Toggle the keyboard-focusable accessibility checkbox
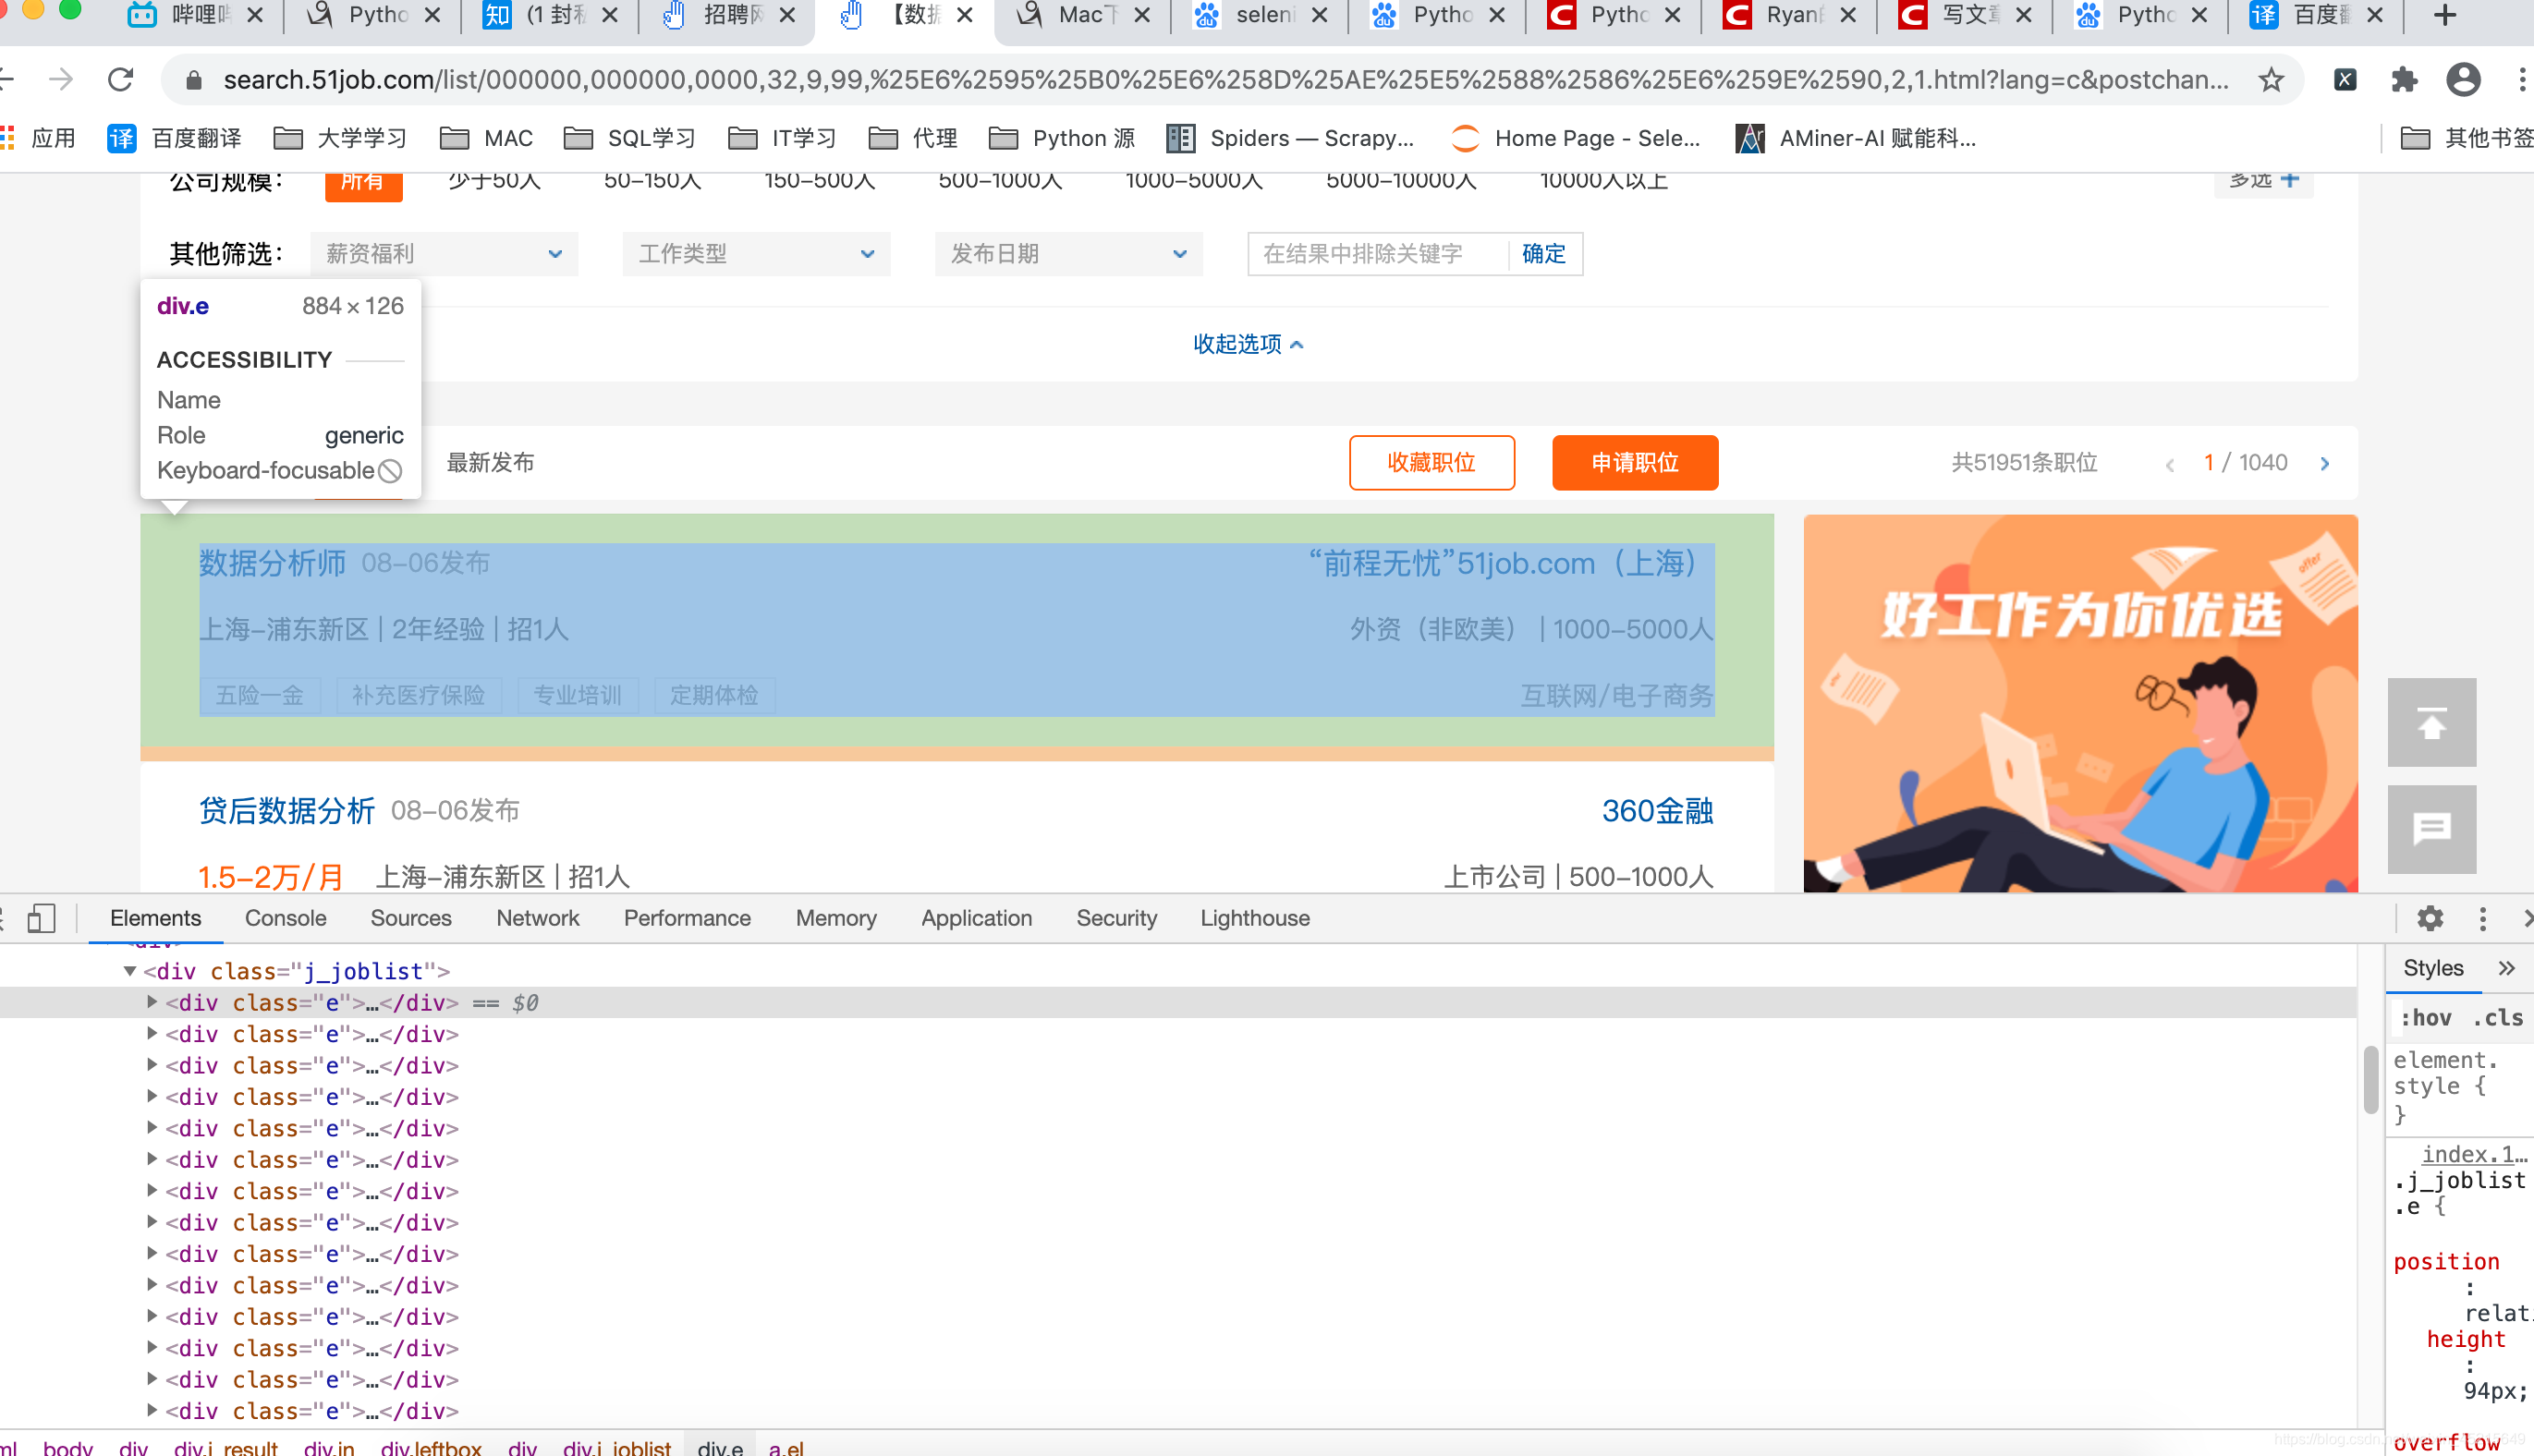The height and width of the screenshot is (1456, 2534). pos(388,469)
